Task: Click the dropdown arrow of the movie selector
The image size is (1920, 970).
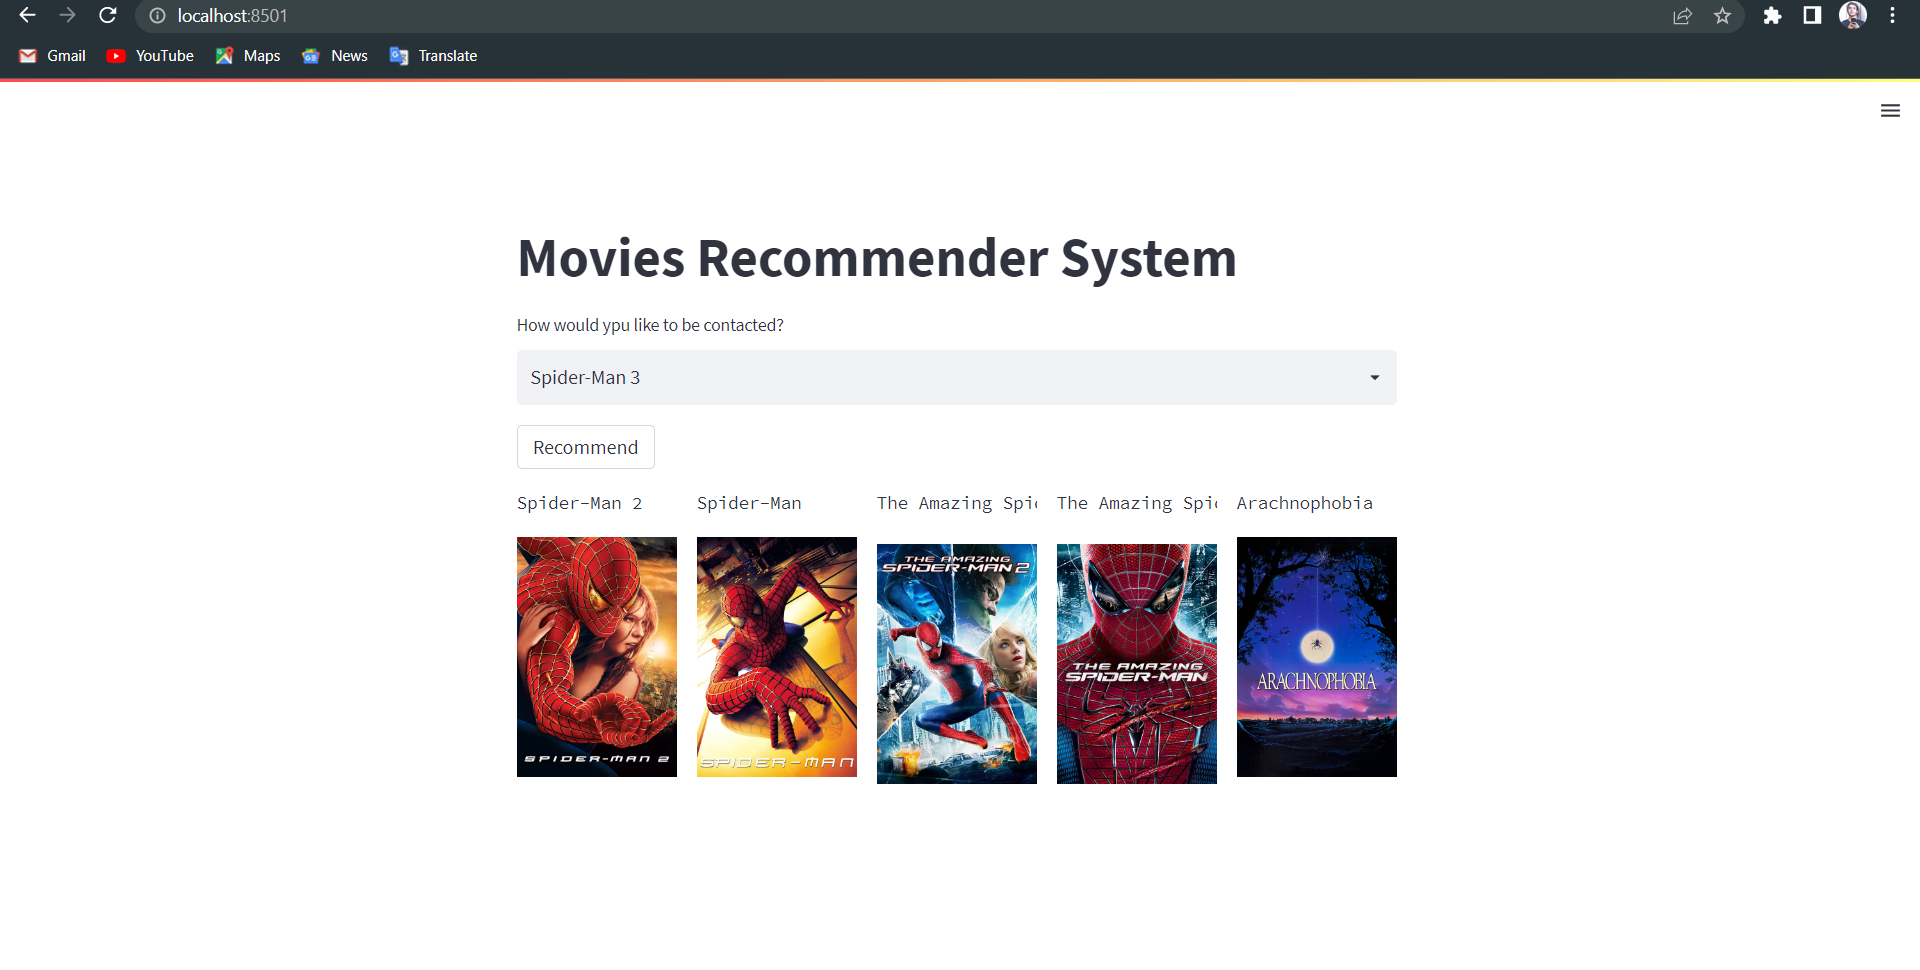Action: coord(1375,377)
